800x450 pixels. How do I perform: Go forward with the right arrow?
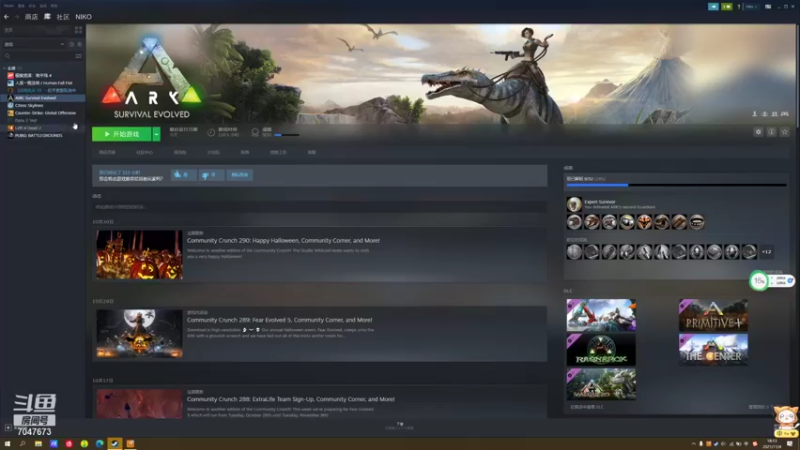[16, 17]
